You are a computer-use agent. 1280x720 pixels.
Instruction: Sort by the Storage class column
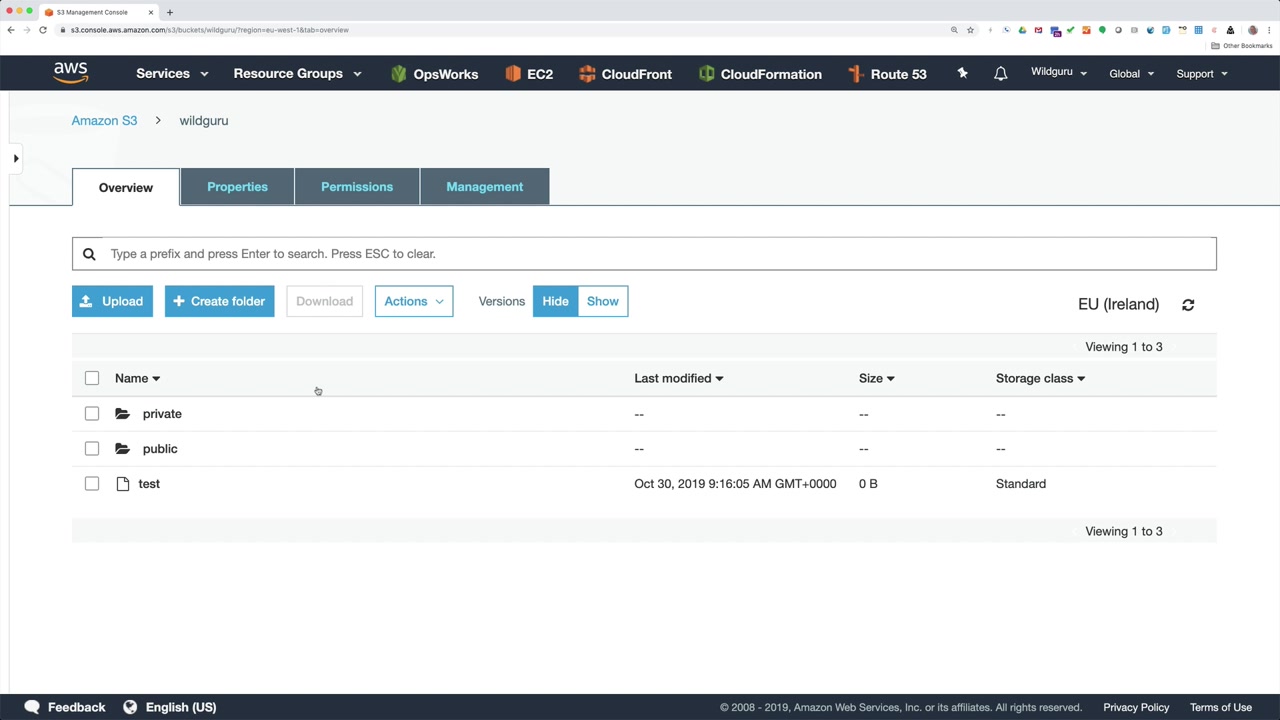[x=1040, y=378]
